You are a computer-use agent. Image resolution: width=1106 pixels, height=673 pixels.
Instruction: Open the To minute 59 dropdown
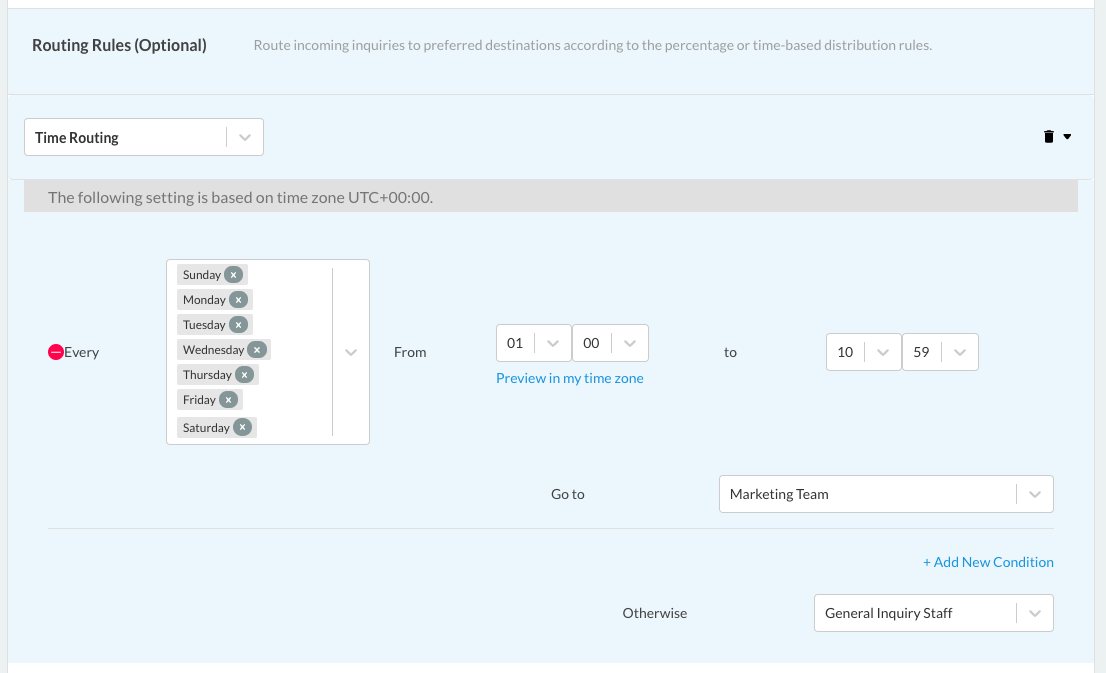(x=940, y=352)
